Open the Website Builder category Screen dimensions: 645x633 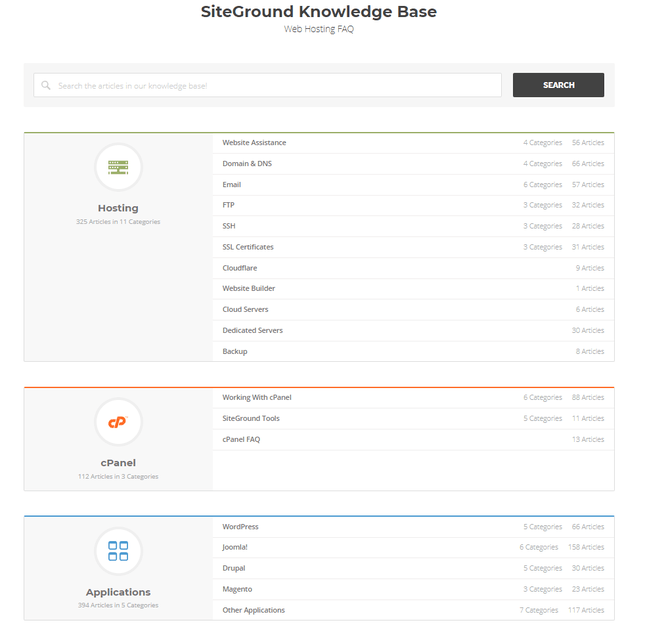coord(249,288)
